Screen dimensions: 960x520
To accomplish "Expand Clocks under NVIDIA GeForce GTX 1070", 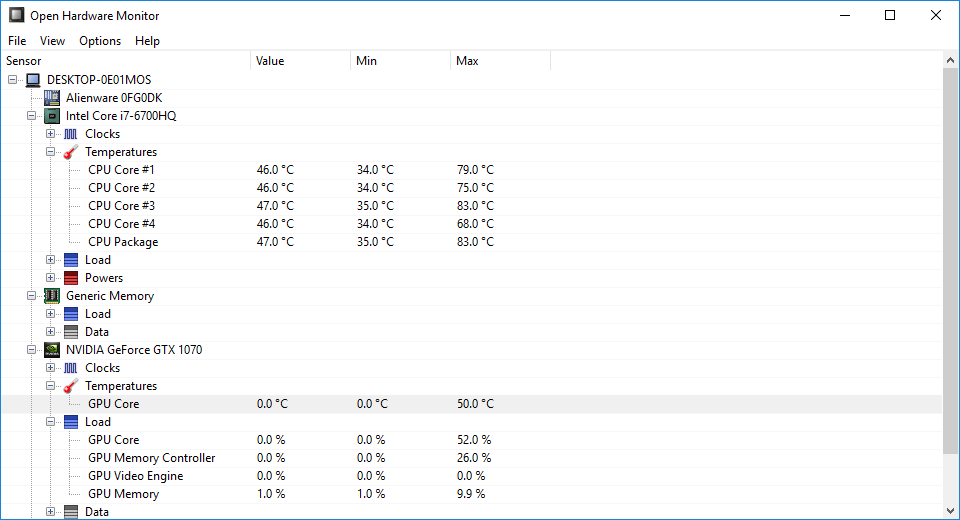I will pos(51,368).
